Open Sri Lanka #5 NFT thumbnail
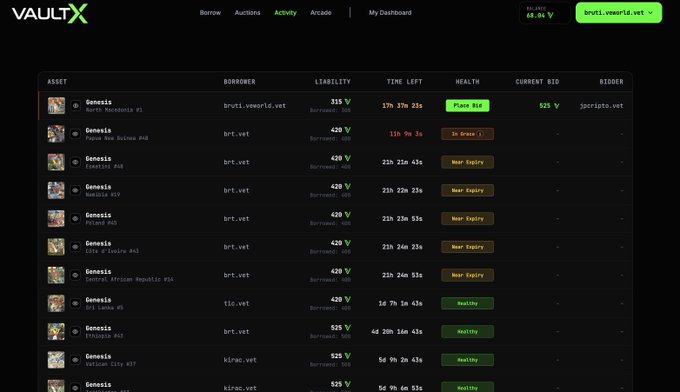680x392 pixels. [56, 303]
